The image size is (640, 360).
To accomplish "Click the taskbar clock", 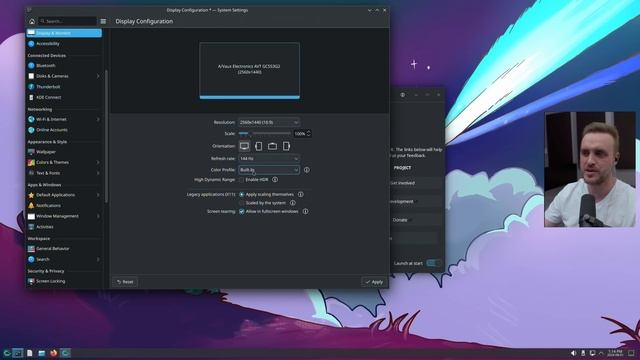I will pos(615,353).
